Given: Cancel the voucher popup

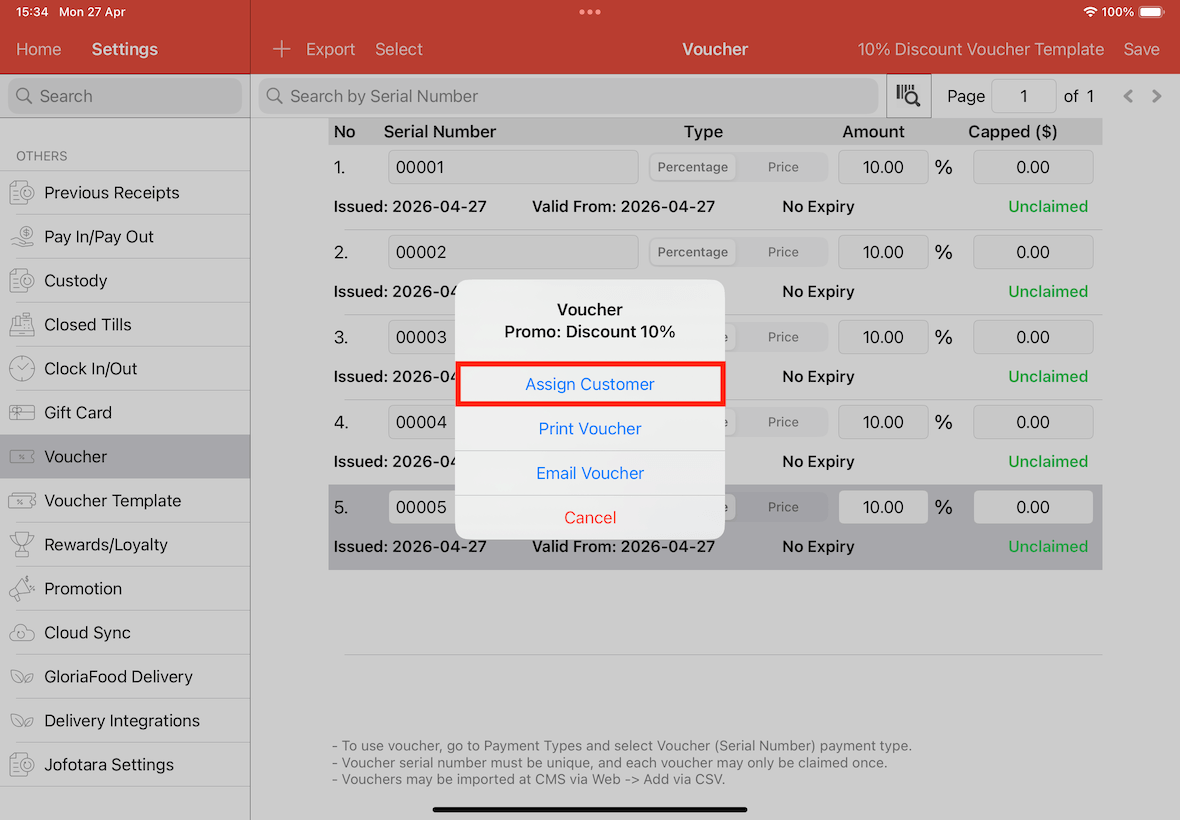Looking at the screenshot, I should (590, 518).
